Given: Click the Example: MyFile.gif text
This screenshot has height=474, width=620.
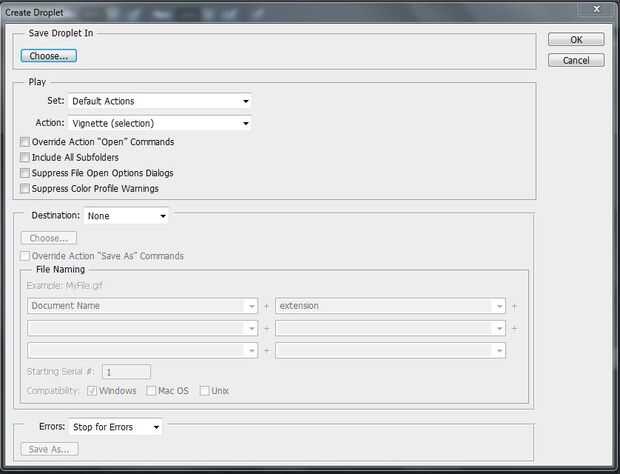Looking at the screenshot, I should 64,285.
